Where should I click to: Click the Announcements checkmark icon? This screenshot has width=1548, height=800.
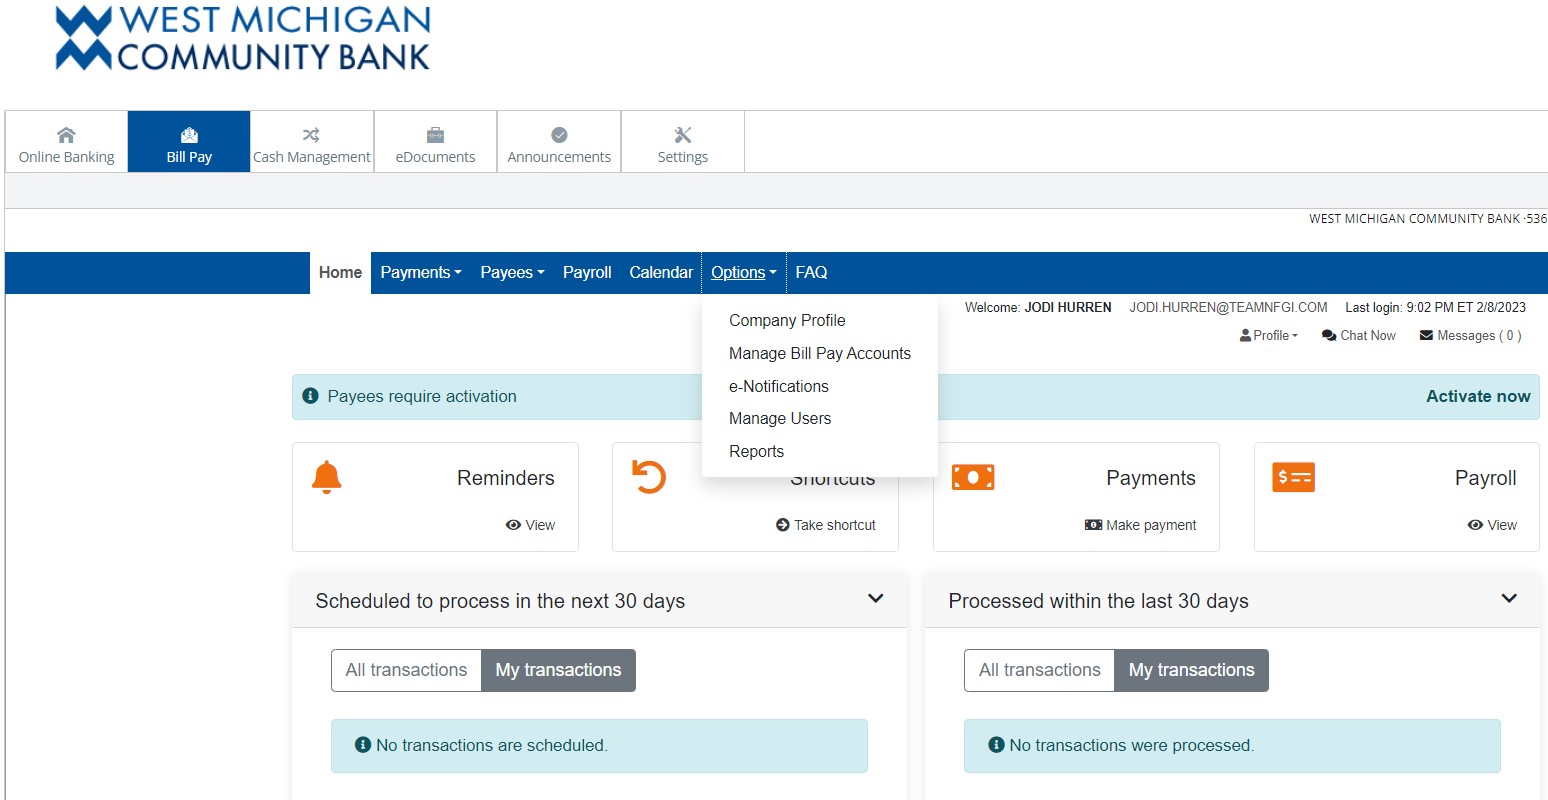[559, 135]
